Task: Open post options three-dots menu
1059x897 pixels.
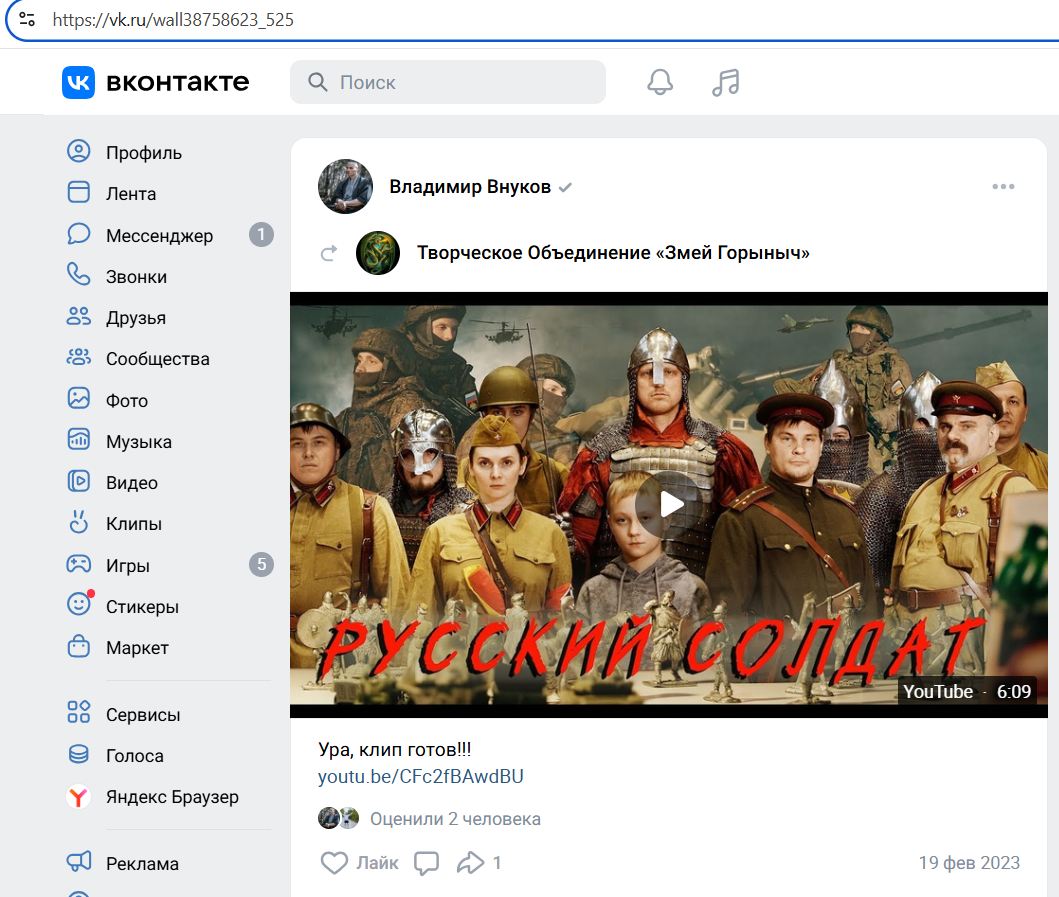Action: (1003, 186)
